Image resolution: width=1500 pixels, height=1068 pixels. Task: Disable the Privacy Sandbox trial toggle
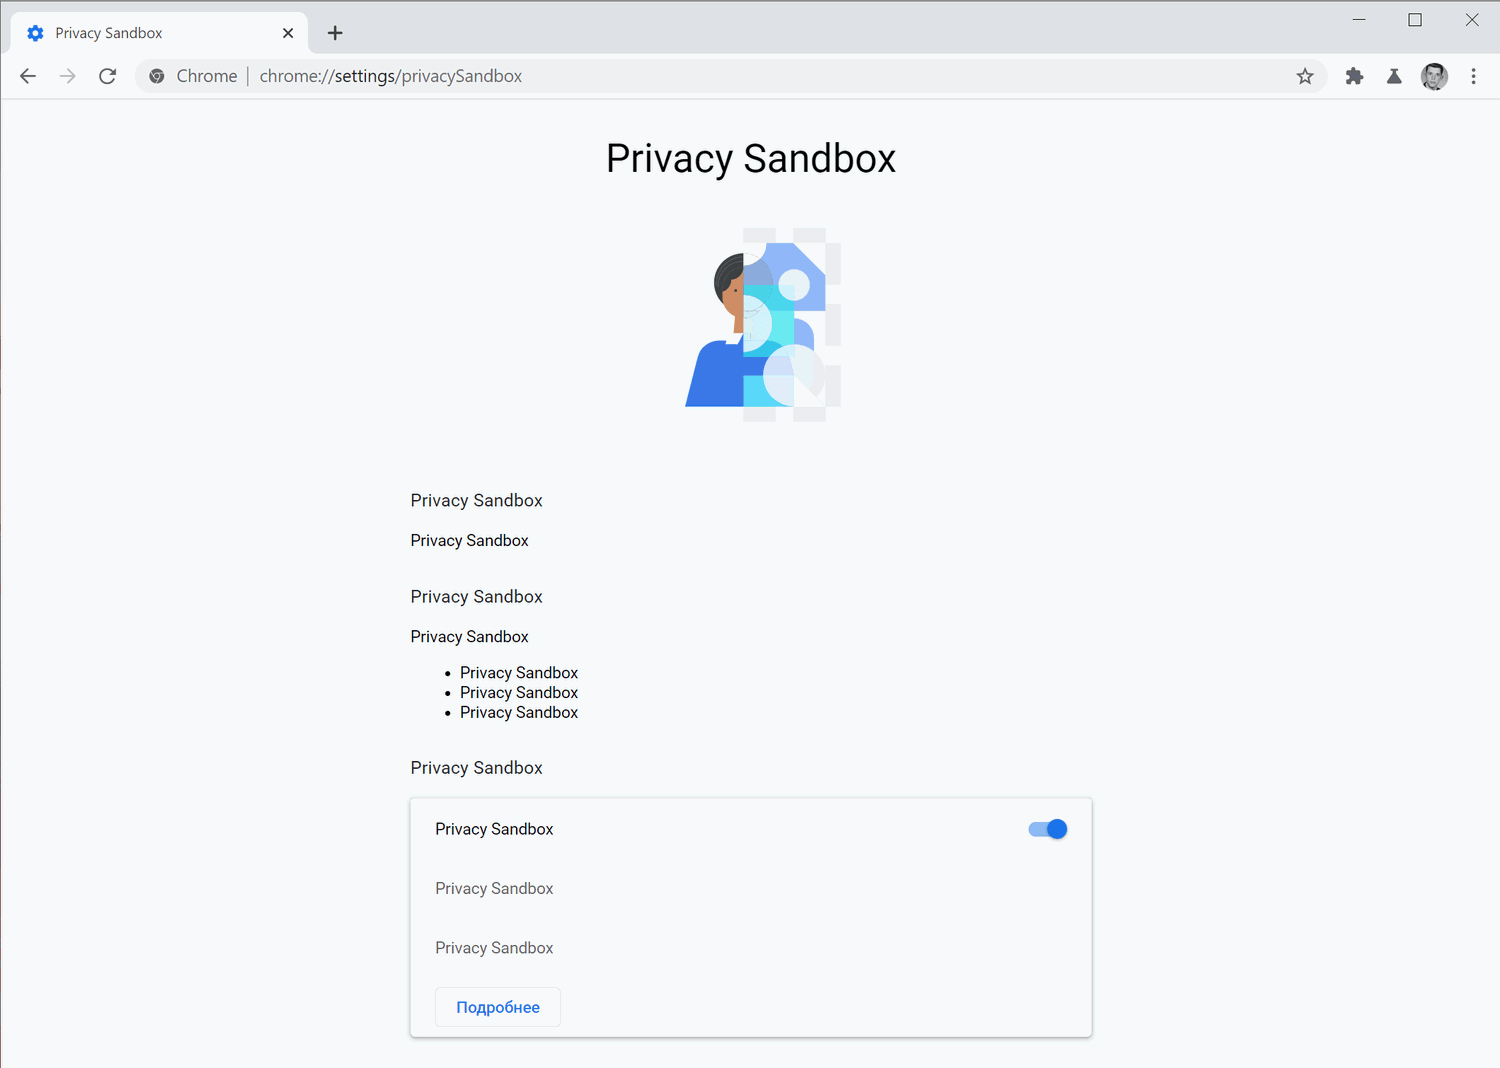[1046, 829]
